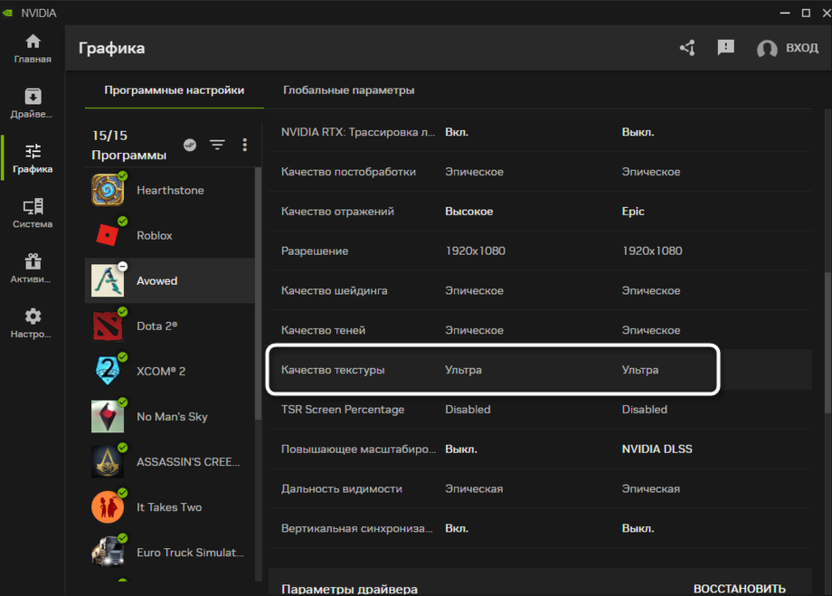
Task: Switch to Программные настройки tab
Action: tap(174, 90)
